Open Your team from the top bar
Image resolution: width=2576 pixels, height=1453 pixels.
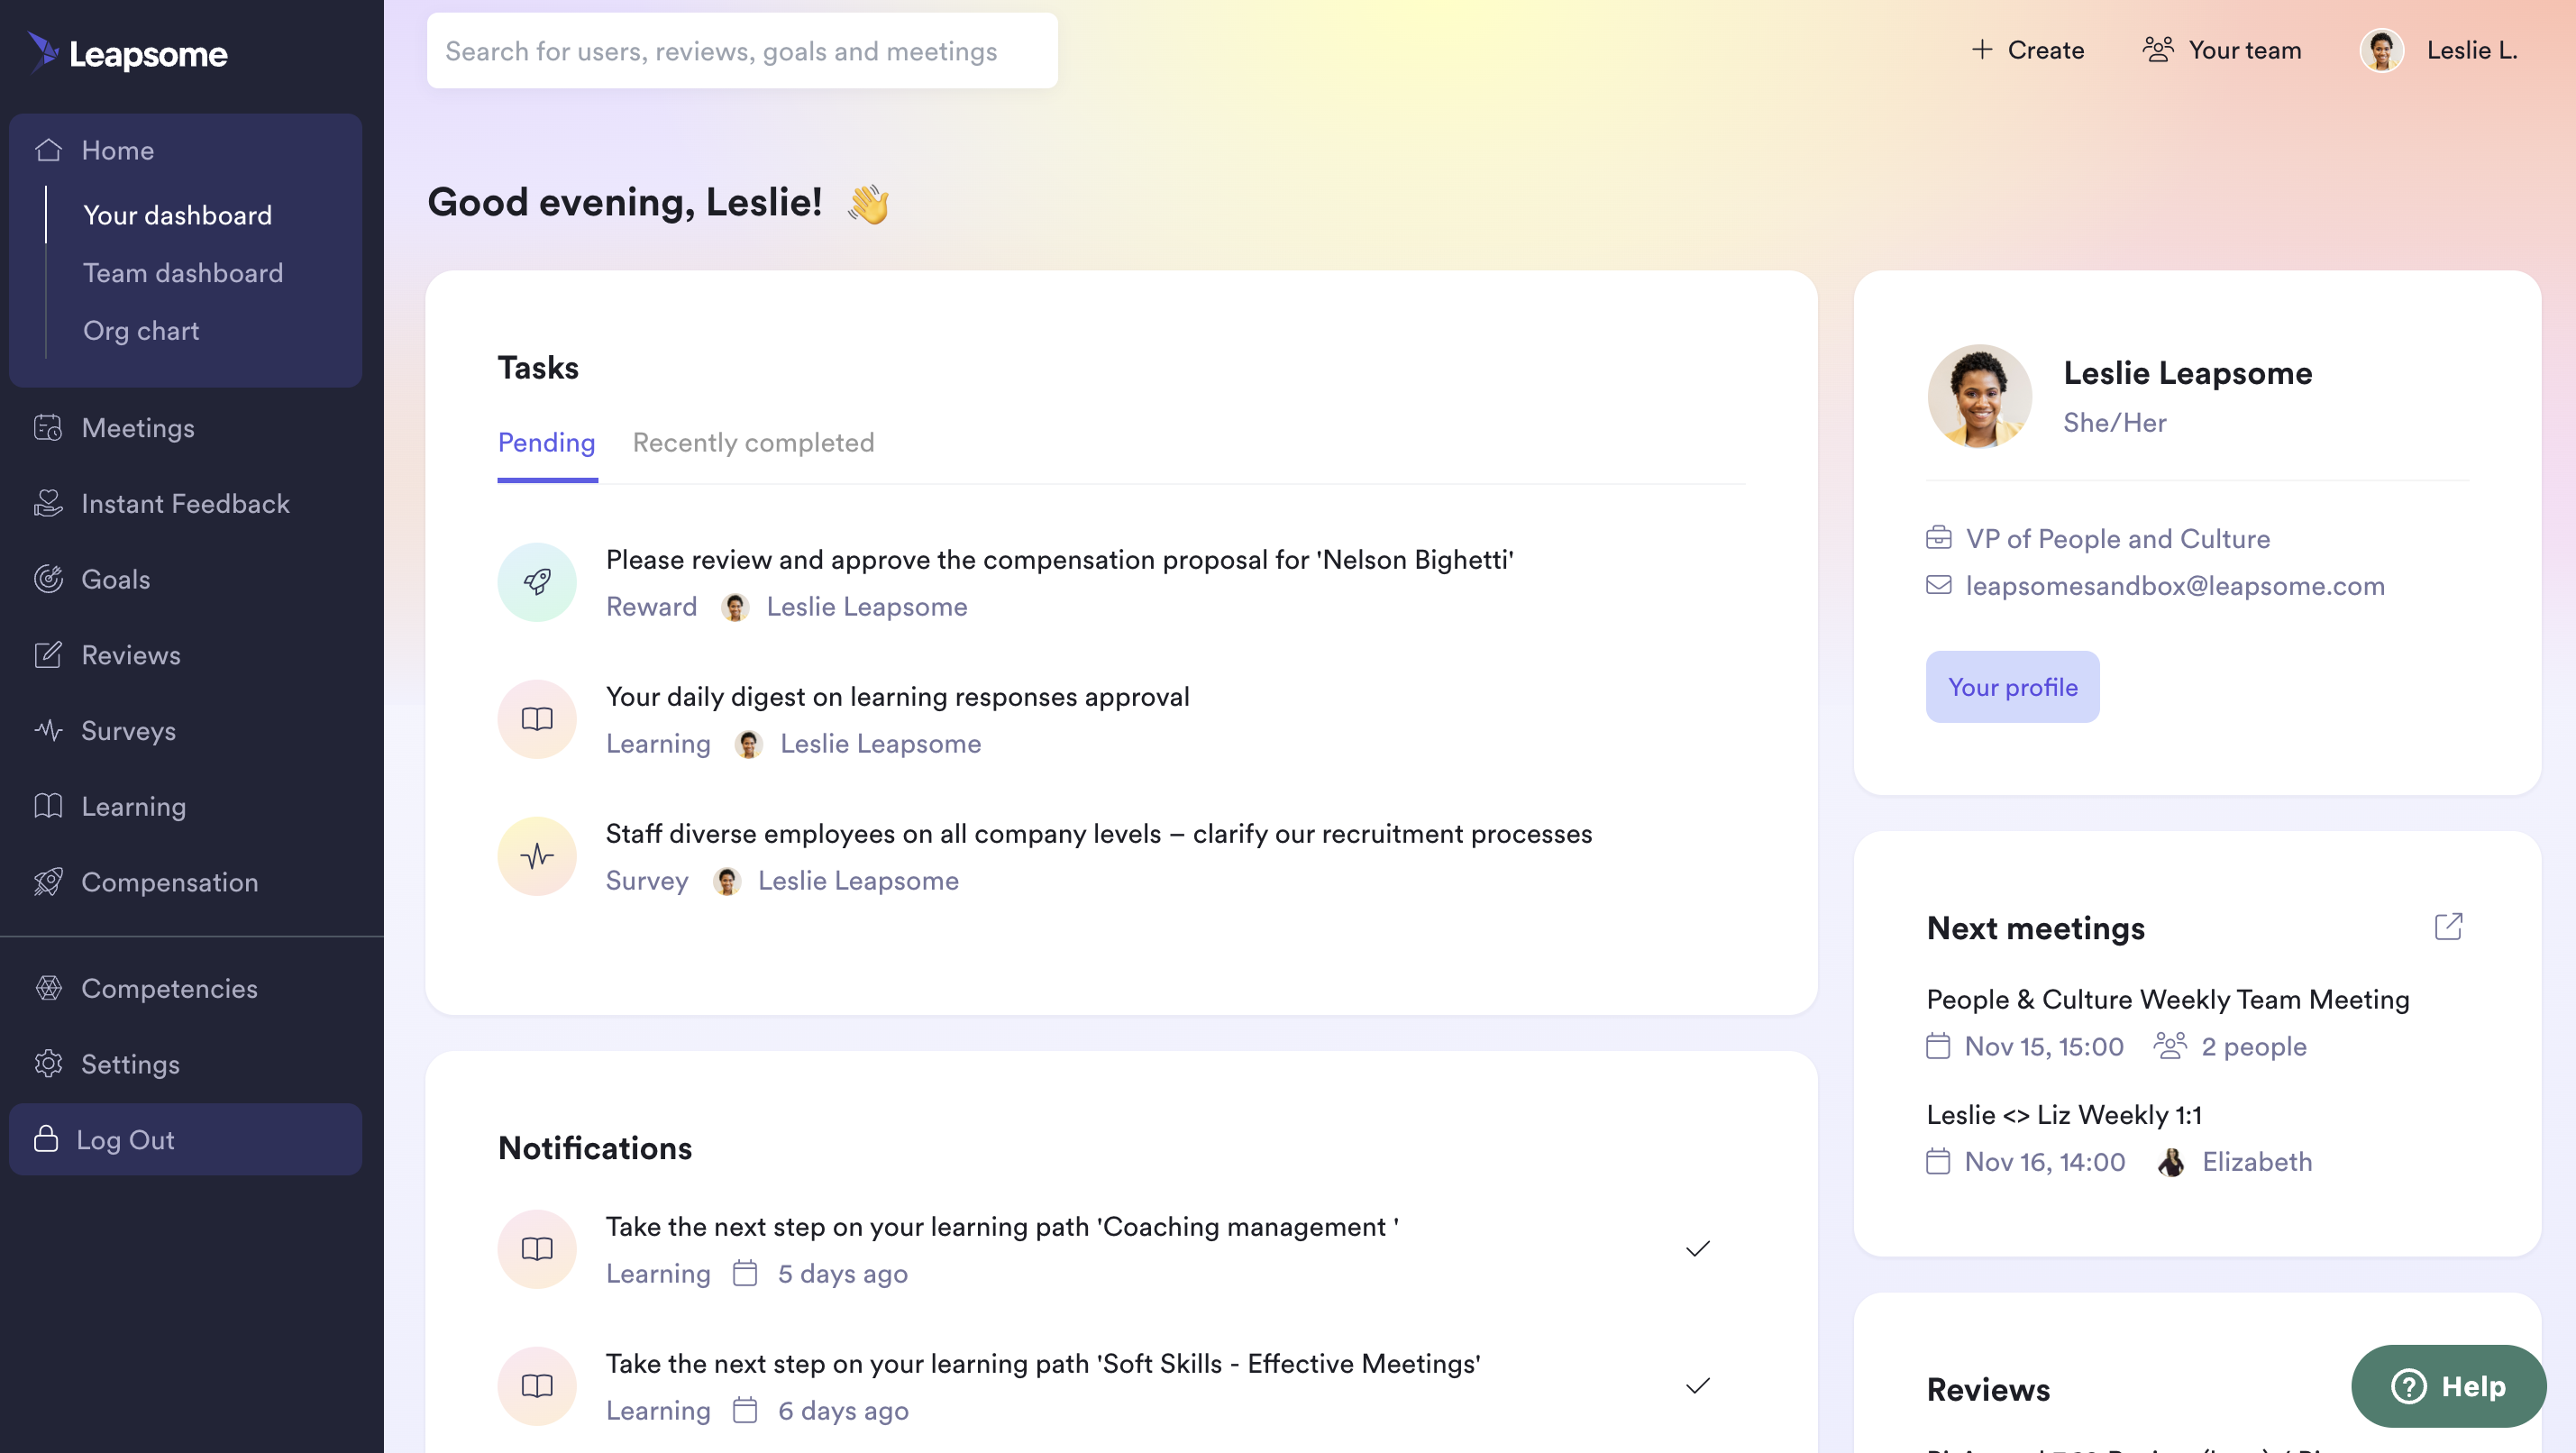(2222, 50)
